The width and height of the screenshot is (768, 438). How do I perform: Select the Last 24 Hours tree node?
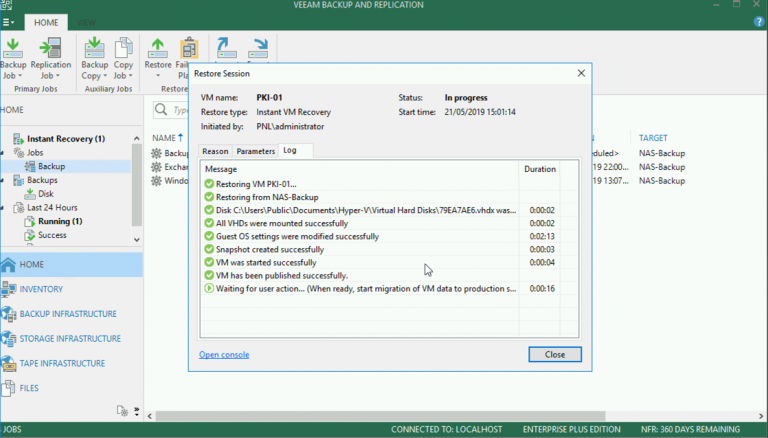(x=52, y=207)
